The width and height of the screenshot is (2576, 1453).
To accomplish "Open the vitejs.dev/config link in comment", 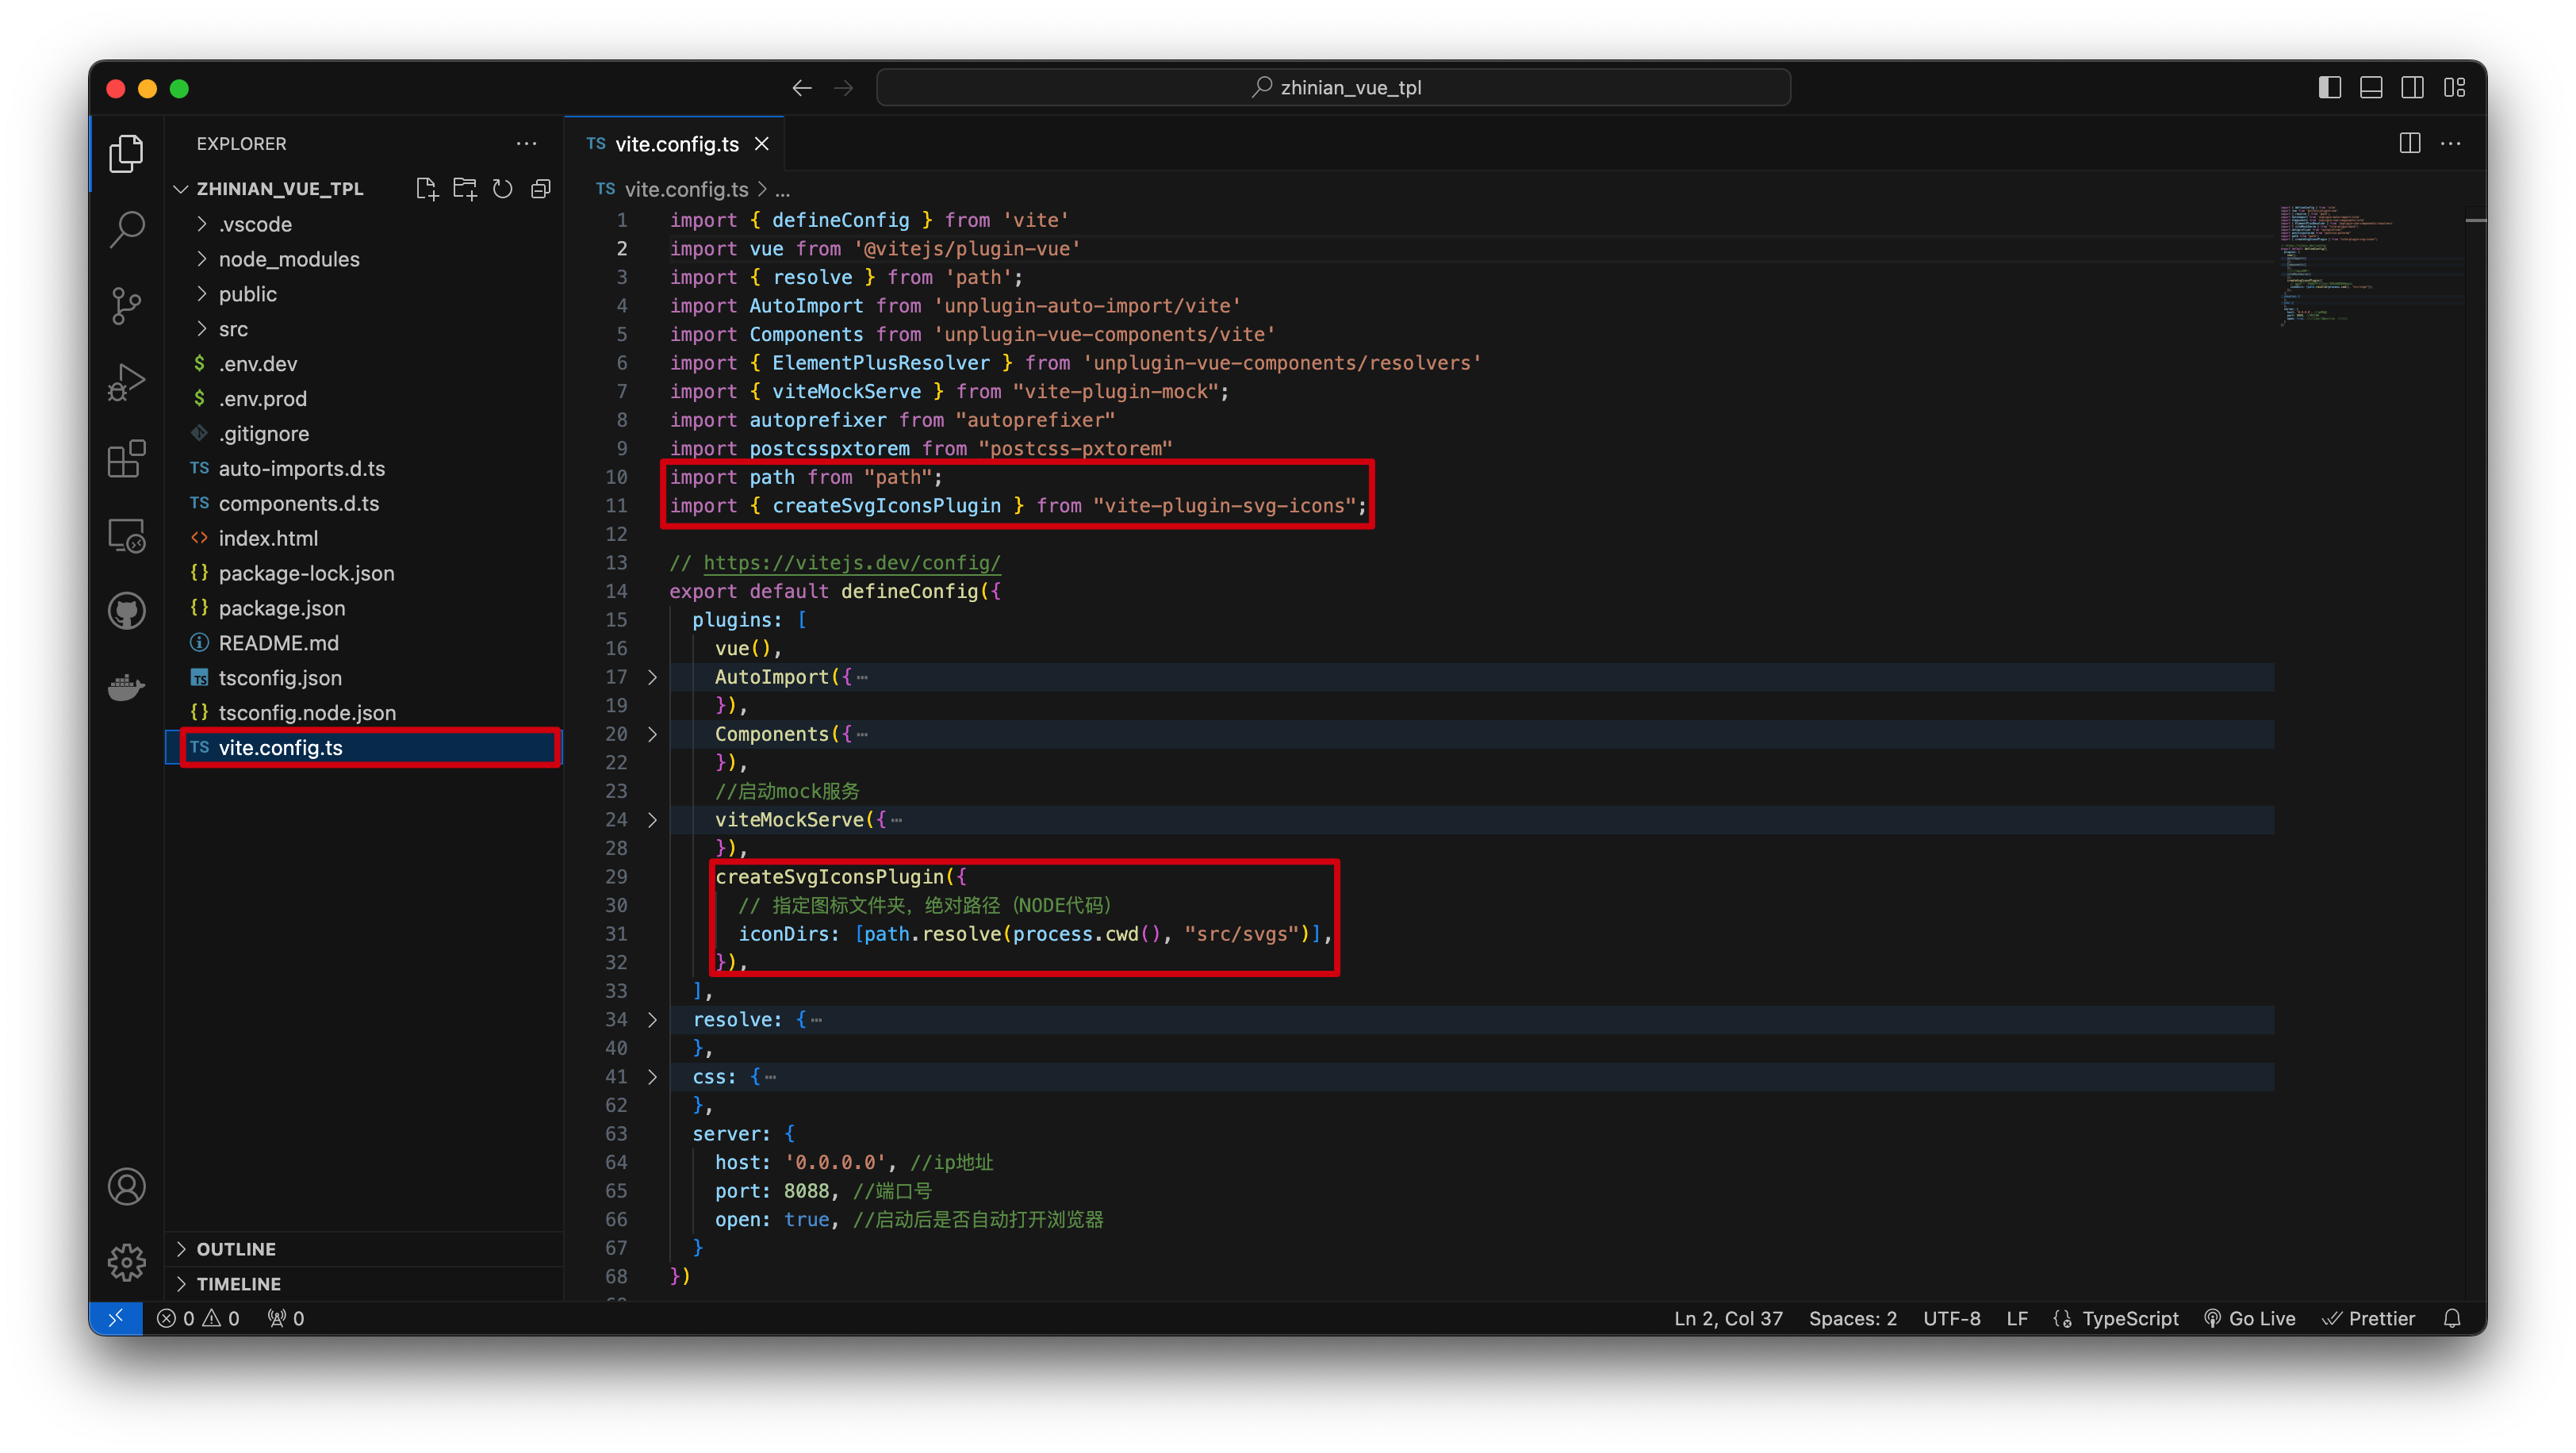I will [851, 563].
